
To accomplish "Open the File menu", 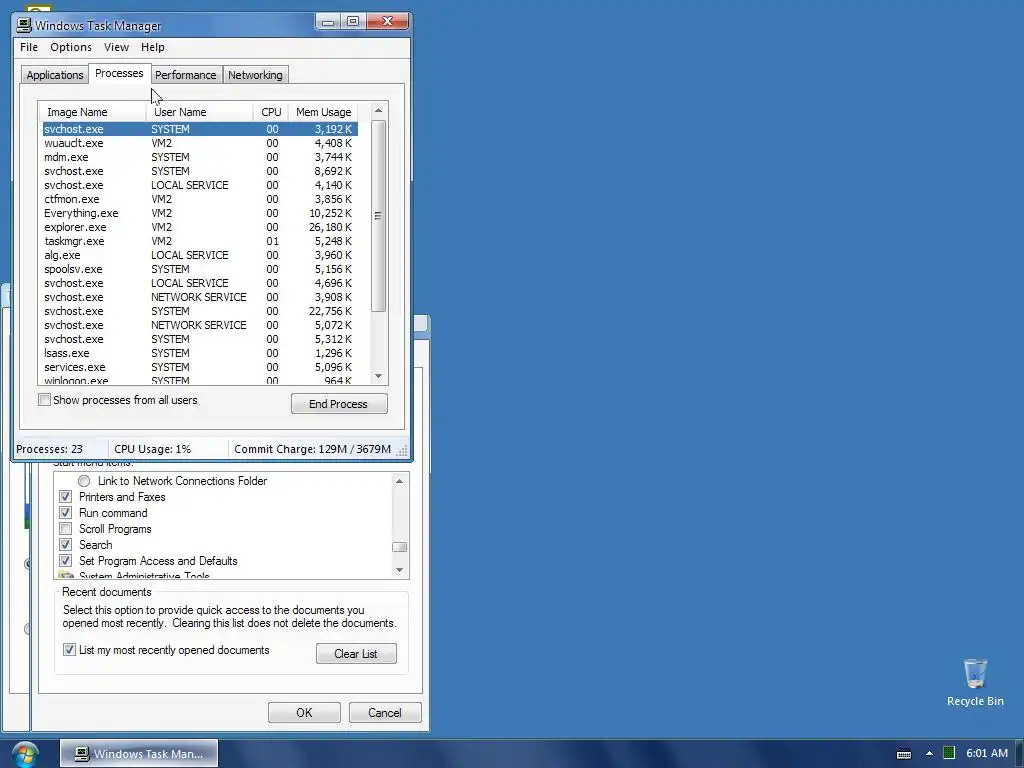I will (x=29, y=47).
